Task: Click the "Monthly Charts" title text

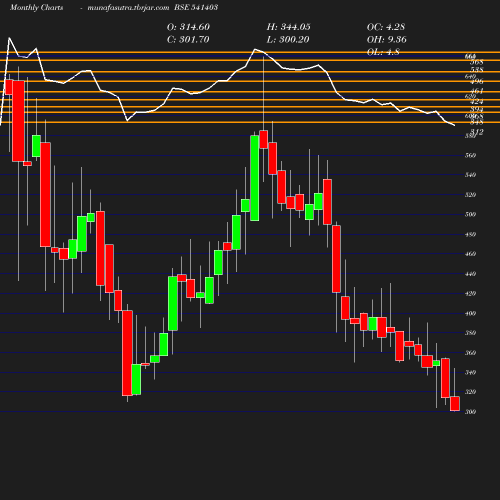Action: click(x=37, y=7)
